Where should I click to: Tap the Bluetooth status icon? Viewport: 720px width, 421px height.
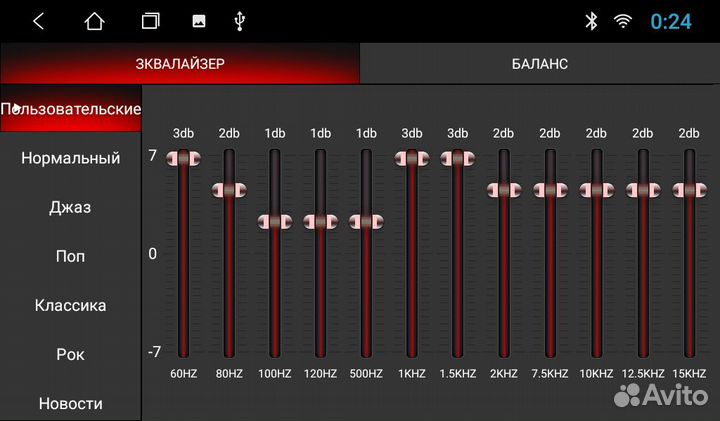point(591,21)
